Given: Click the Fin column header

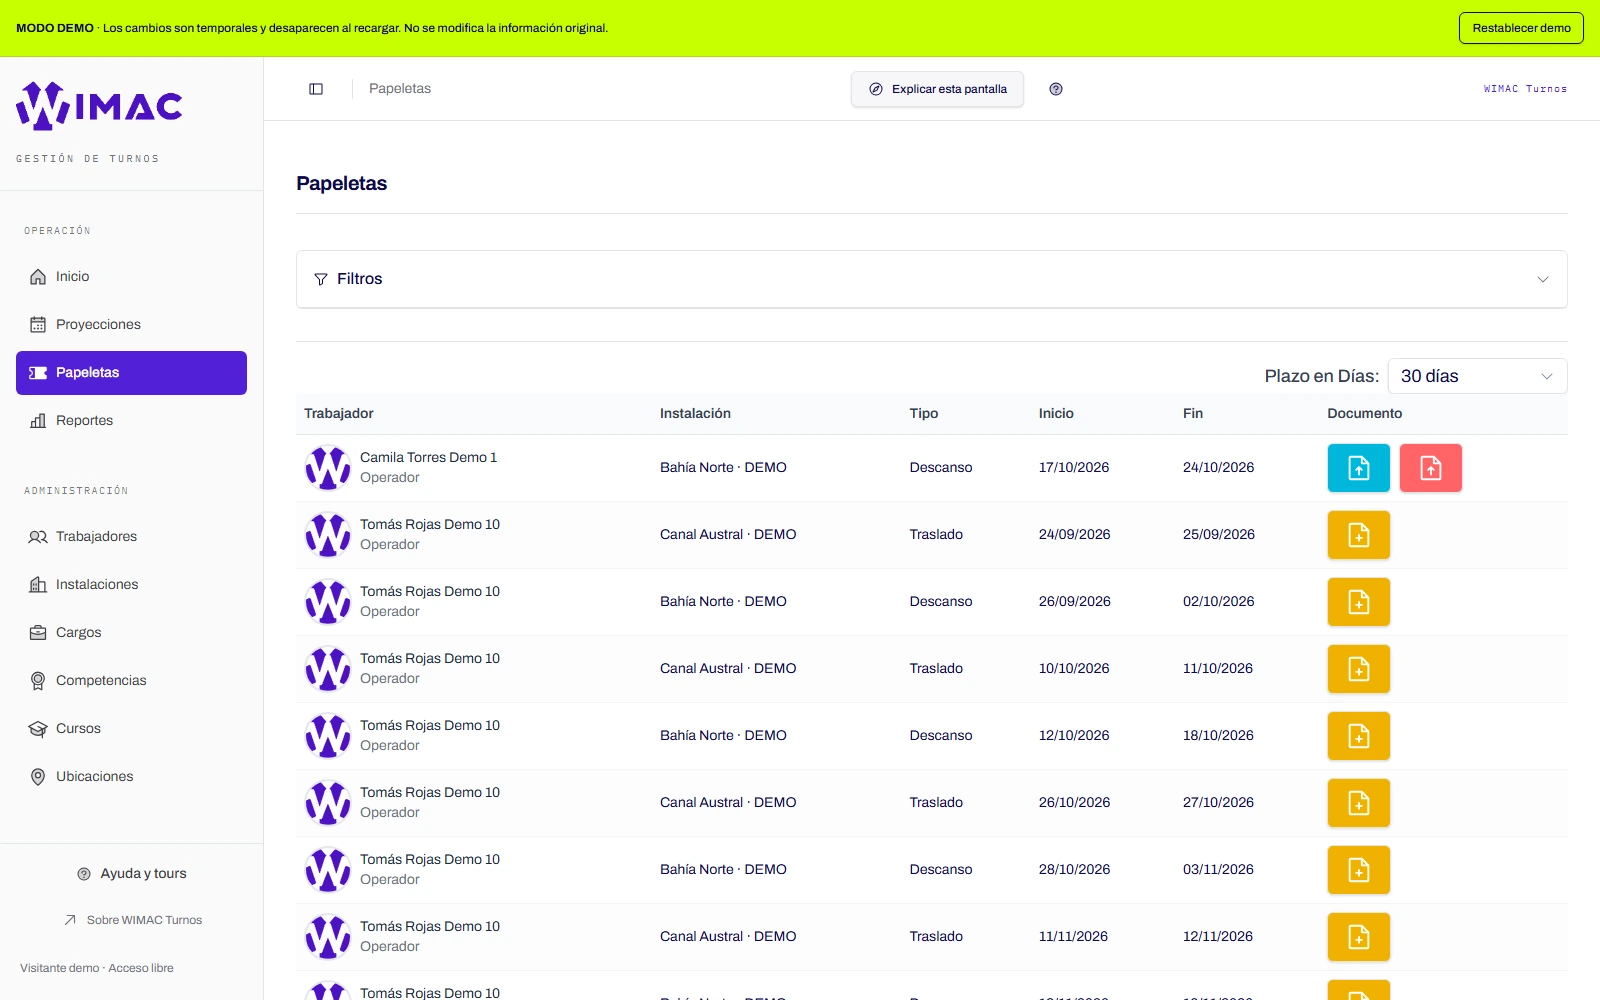Looking at the screenshot, I should (1193, 414).
